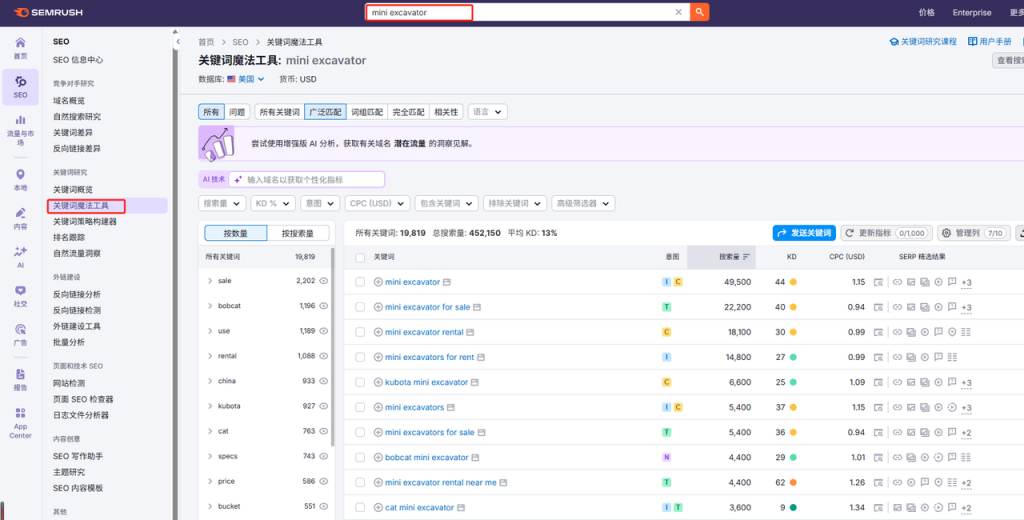Click the orange search magnifier button
Image resolution: width=1024 pixels, height=520 pixels.
[700, 12]
